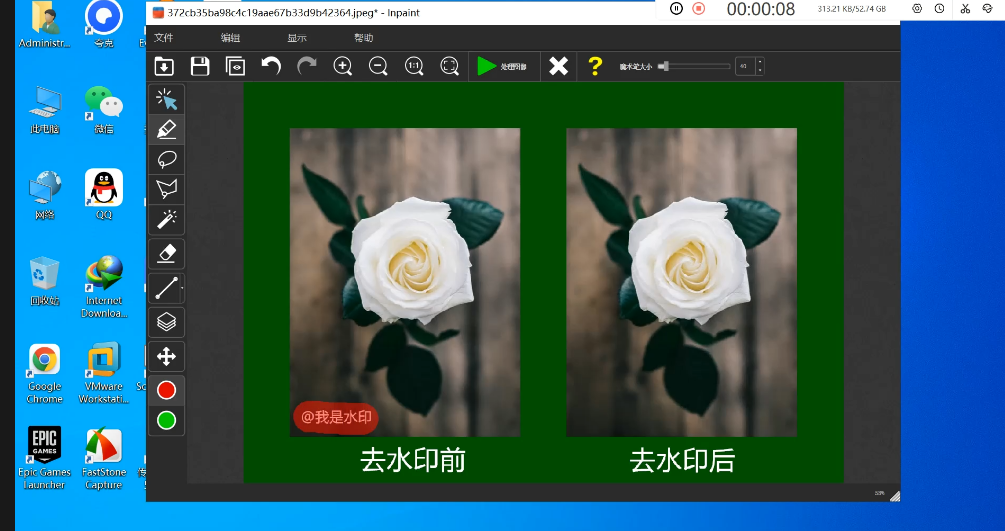Open the 微信 desktop shortcut

(x=103, y=110)
